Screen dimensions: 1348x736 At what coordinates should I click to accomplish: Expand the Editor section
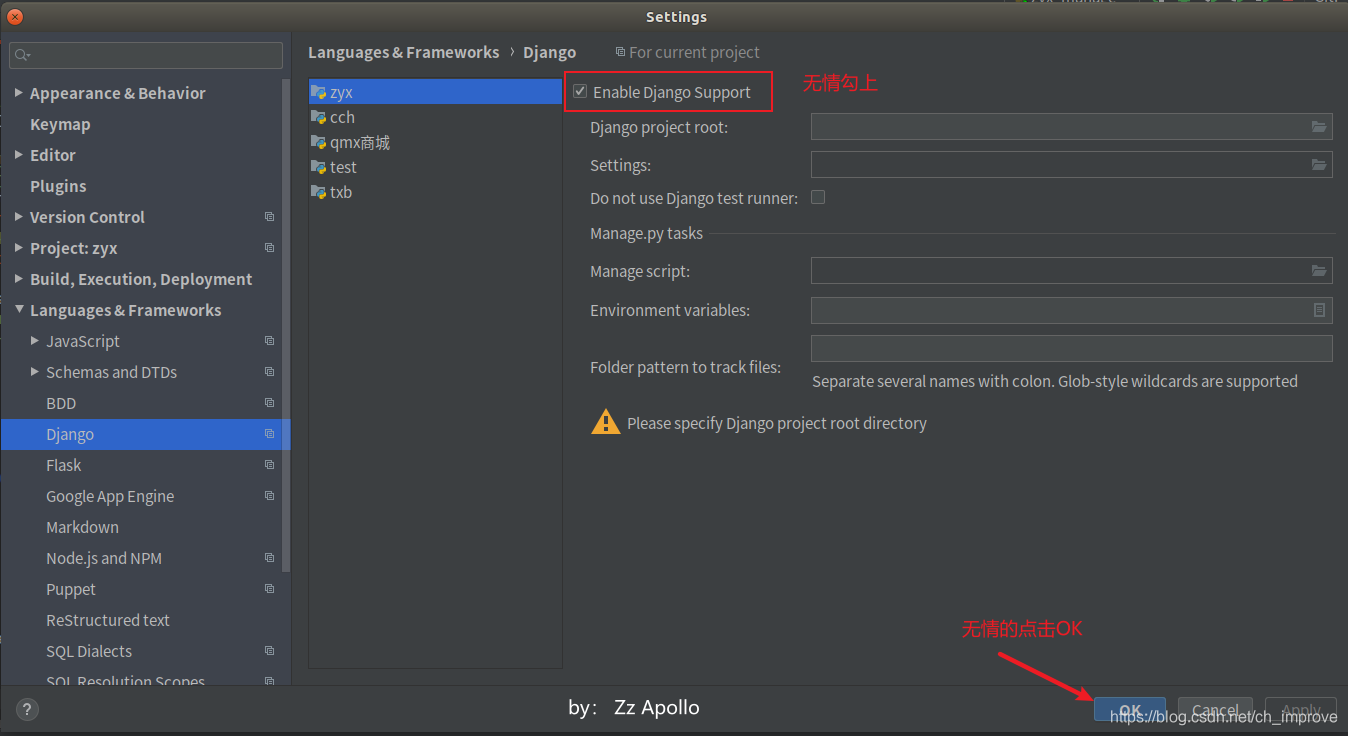click(x=19, y=154)
